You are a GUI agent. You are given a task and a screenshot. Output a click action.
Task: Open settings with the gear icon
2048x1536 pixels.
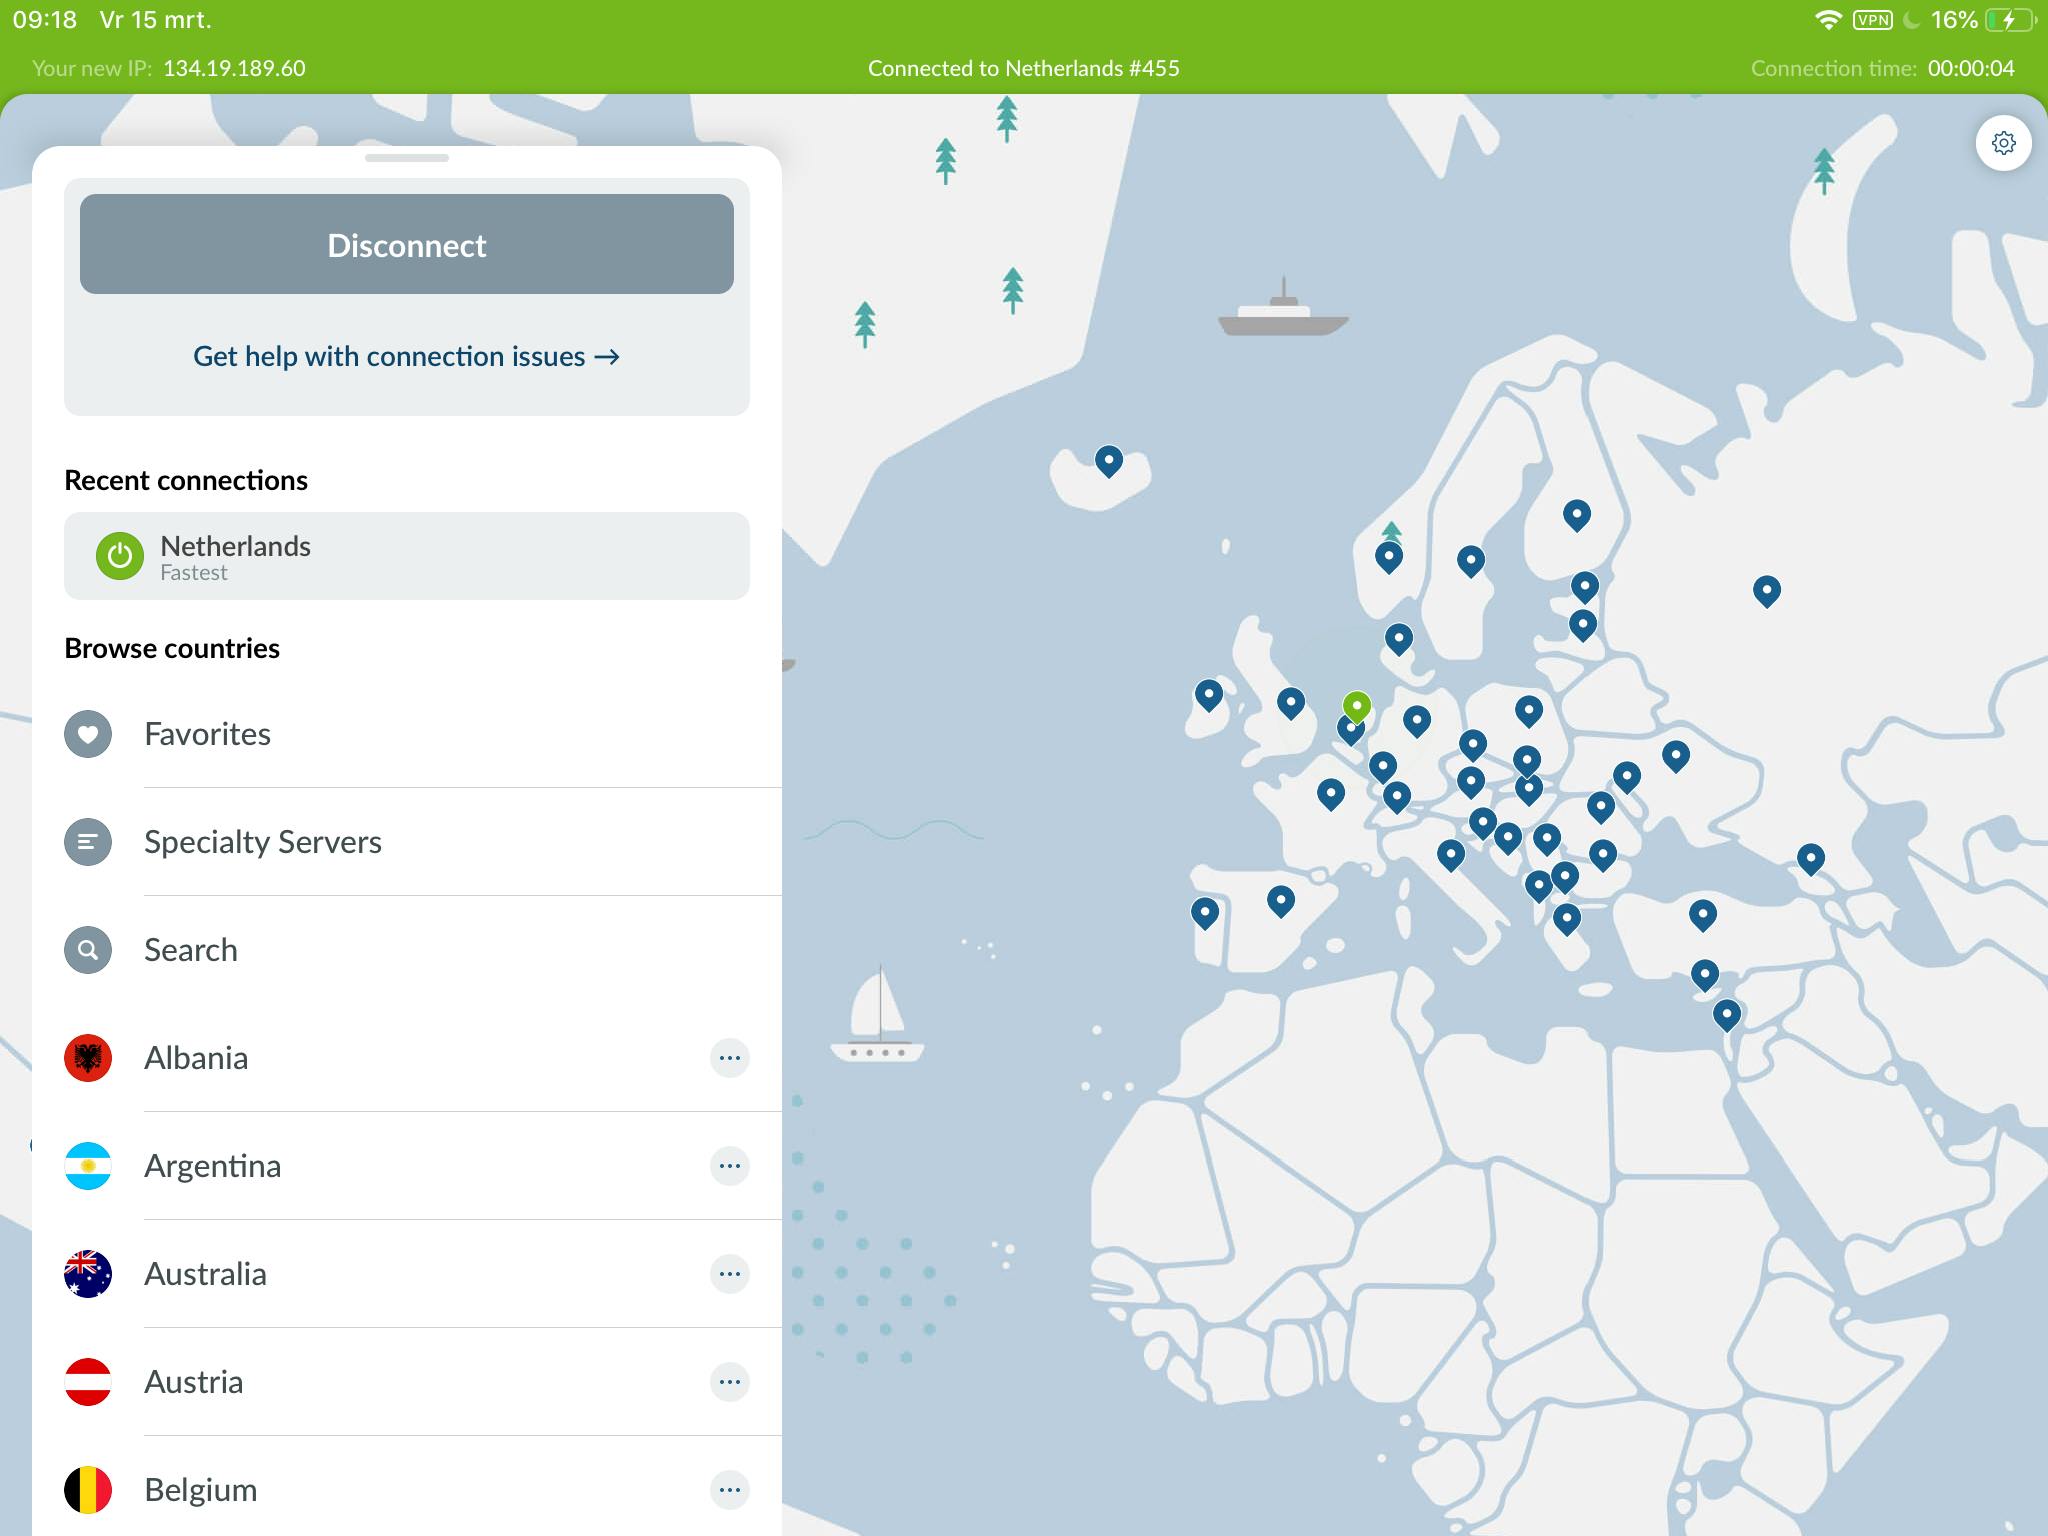click(x=2003, y=143)
